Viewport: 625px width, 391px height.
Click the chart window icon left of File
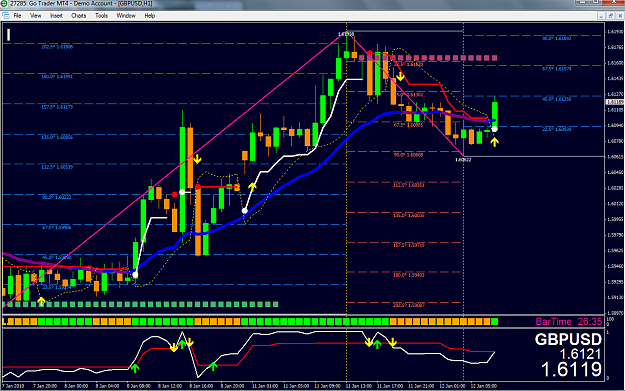(x=6, y=16)
